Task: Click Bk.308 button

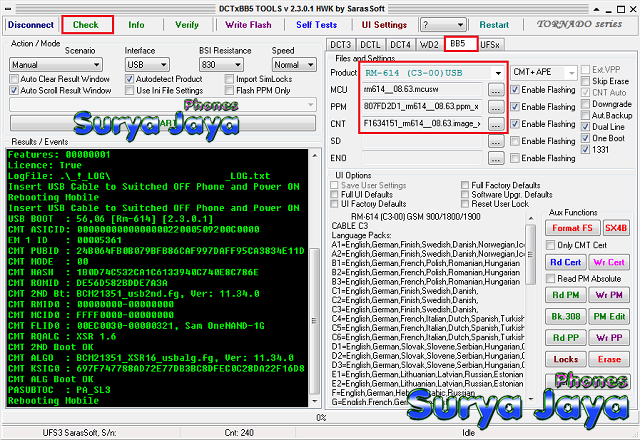Action: 566,316
